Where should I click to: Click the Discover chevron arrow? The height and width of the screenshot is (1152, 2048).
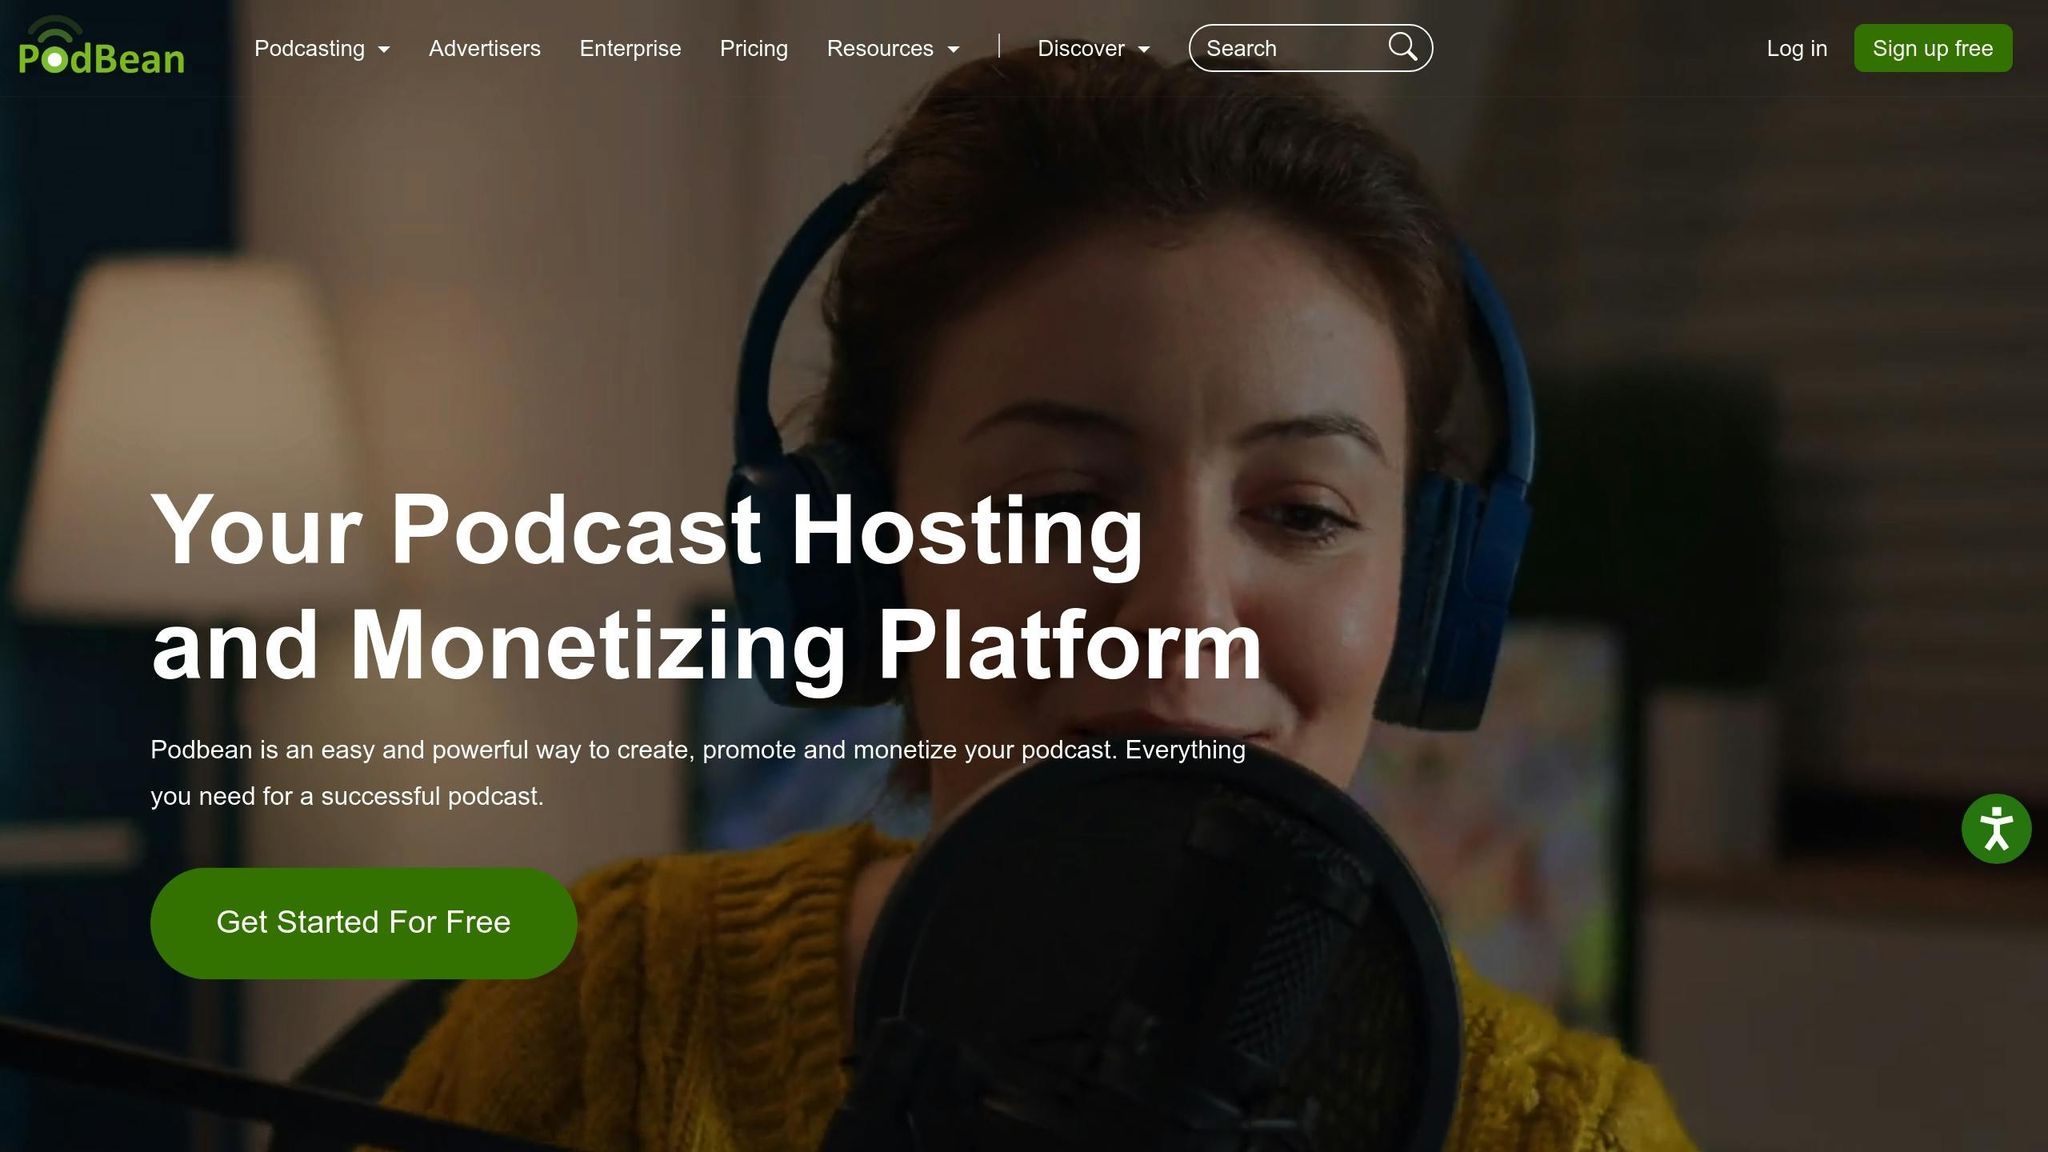(x=1144, y=49)
